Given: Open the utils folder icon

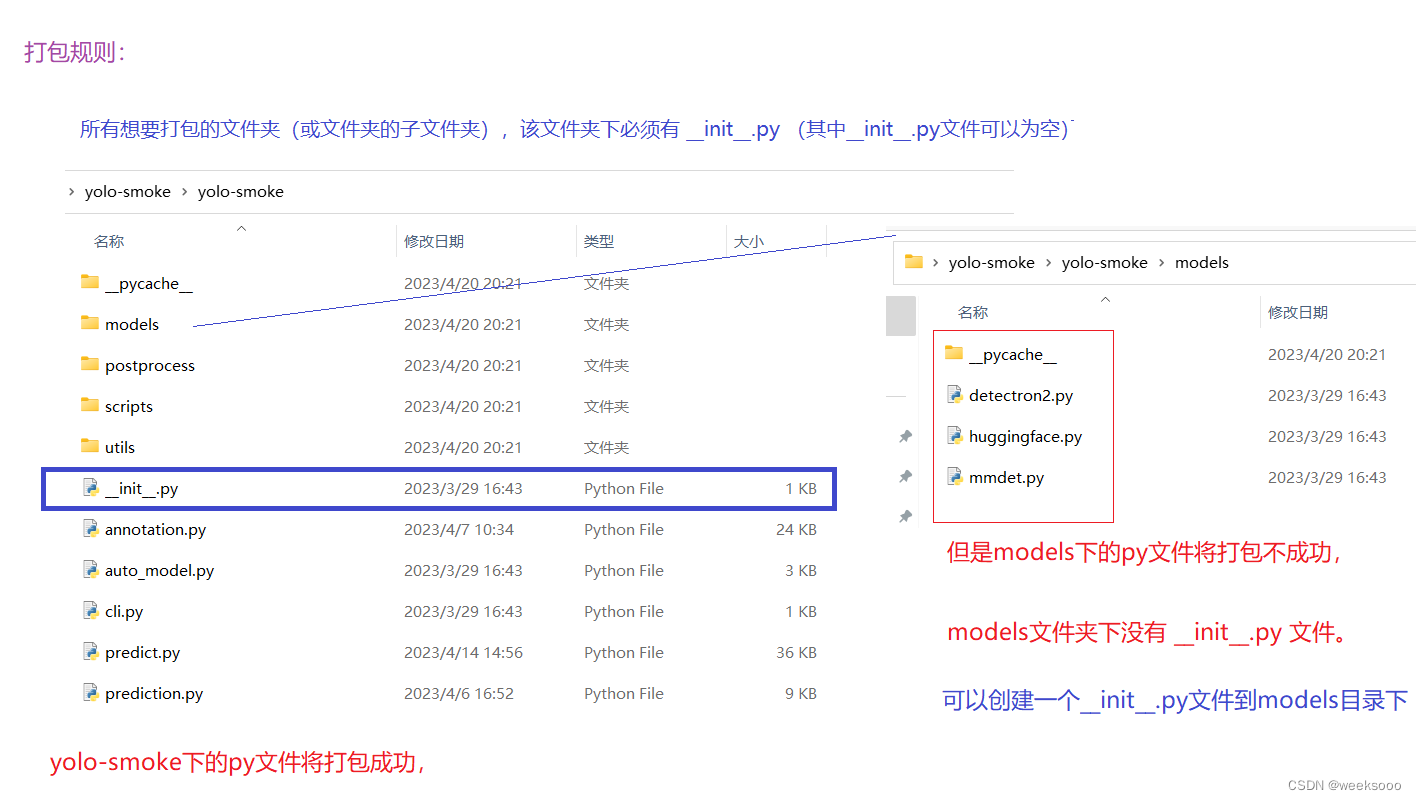Looking at the screenshot, I should coord(90,446).
